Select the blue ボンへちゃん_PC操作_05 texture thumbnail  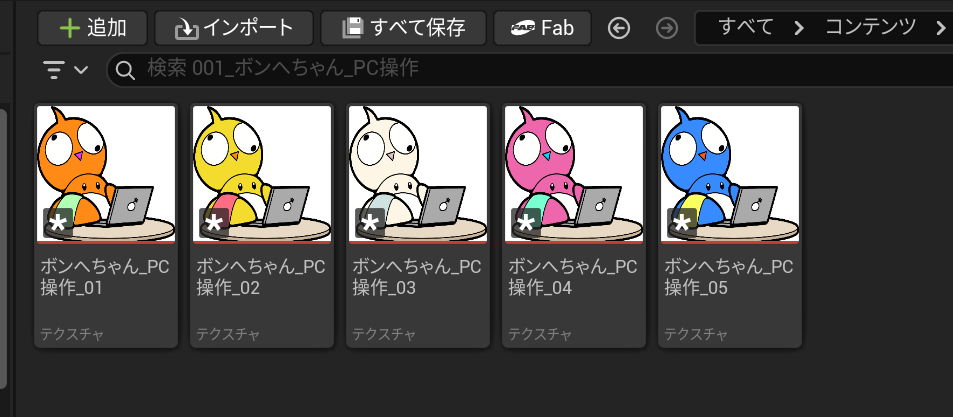729,174
